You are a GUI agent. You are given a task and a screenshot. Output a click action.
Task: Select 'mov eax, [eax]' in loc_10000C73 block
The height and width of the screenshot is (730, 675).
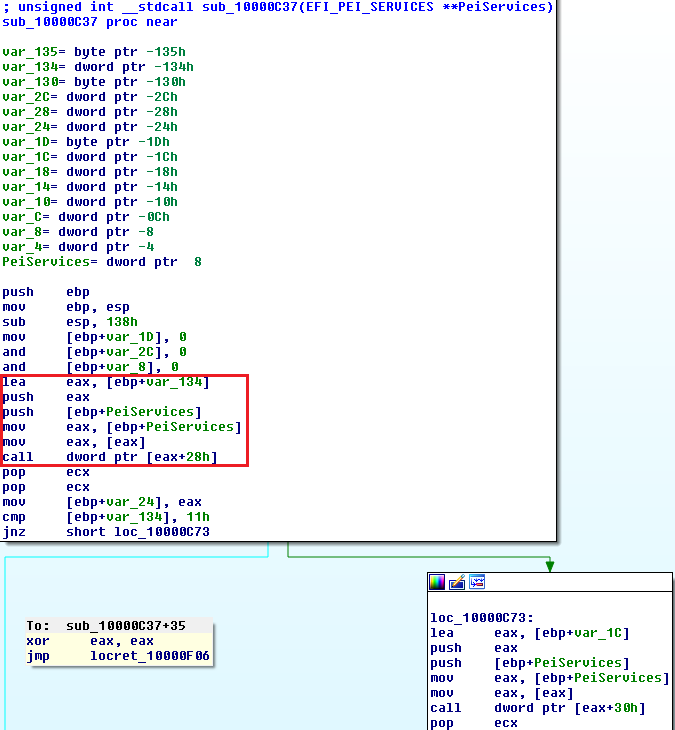click(502, 693)
